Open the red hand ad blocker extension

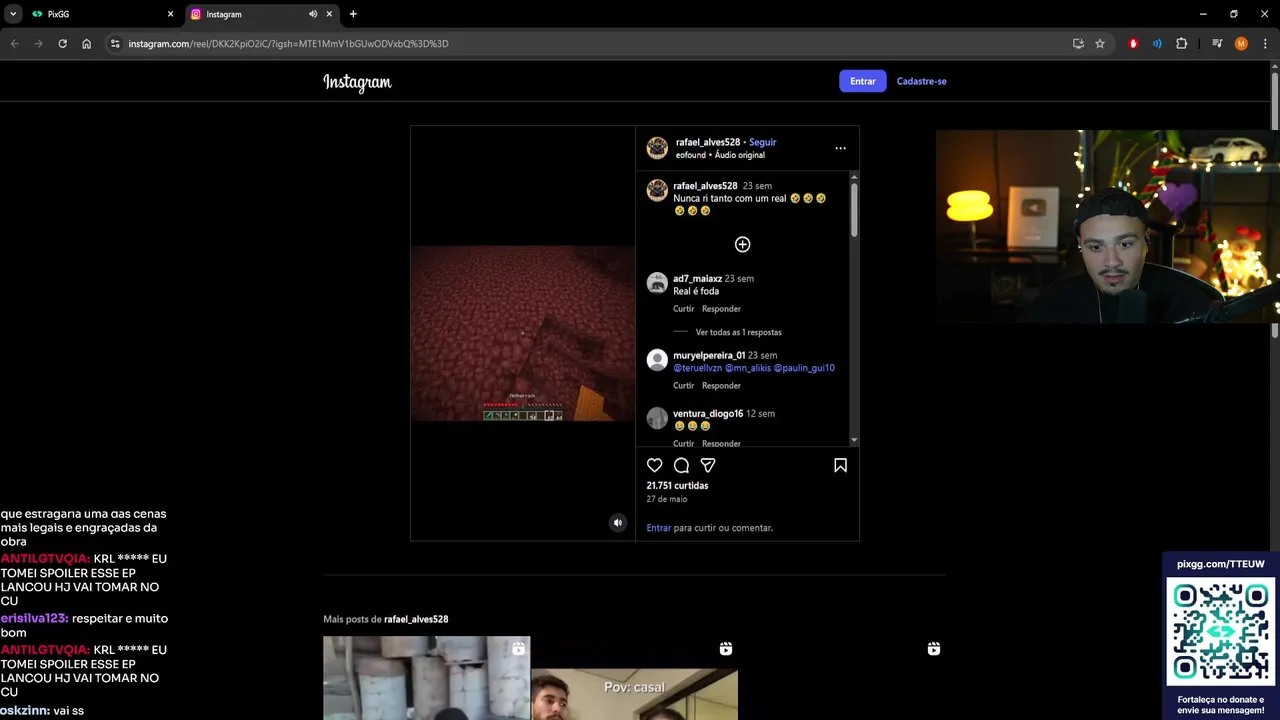pyautogui.click(x=1133, y=43)
